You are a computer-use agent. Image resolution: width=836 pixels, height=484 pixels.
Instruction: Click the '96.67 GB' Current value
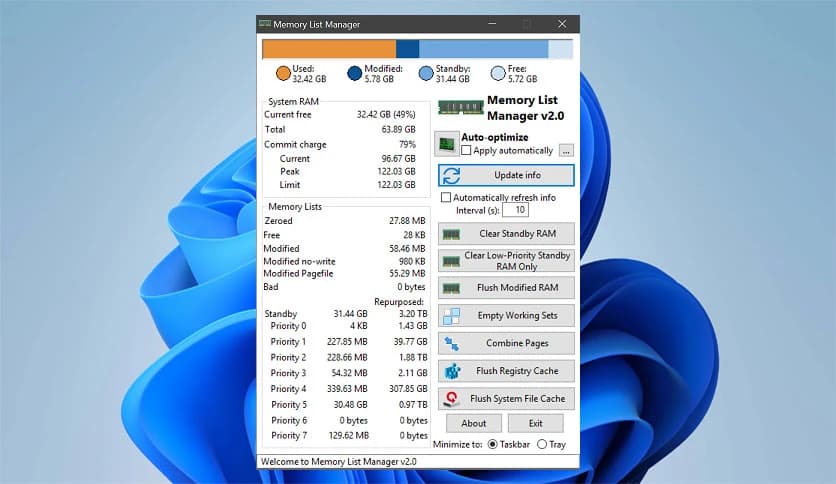pyautogui.click(x=398, y=159)
